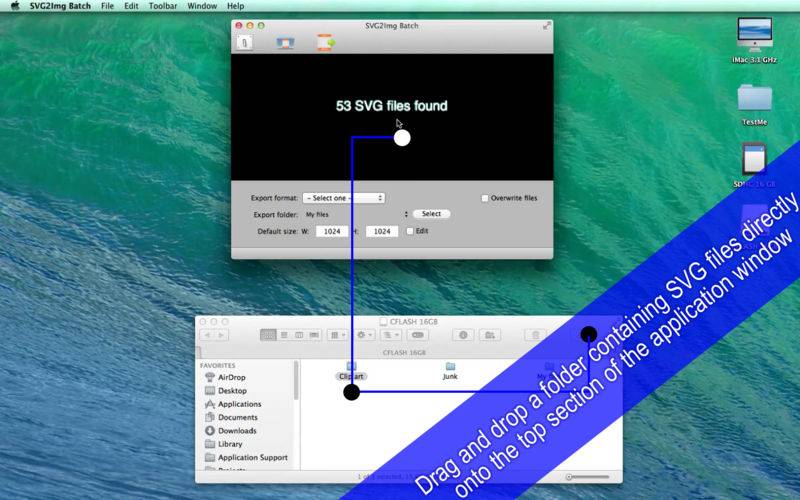Tick the Edit checkbox next to default size
The image size is (800, 500).
click(410, 231)
